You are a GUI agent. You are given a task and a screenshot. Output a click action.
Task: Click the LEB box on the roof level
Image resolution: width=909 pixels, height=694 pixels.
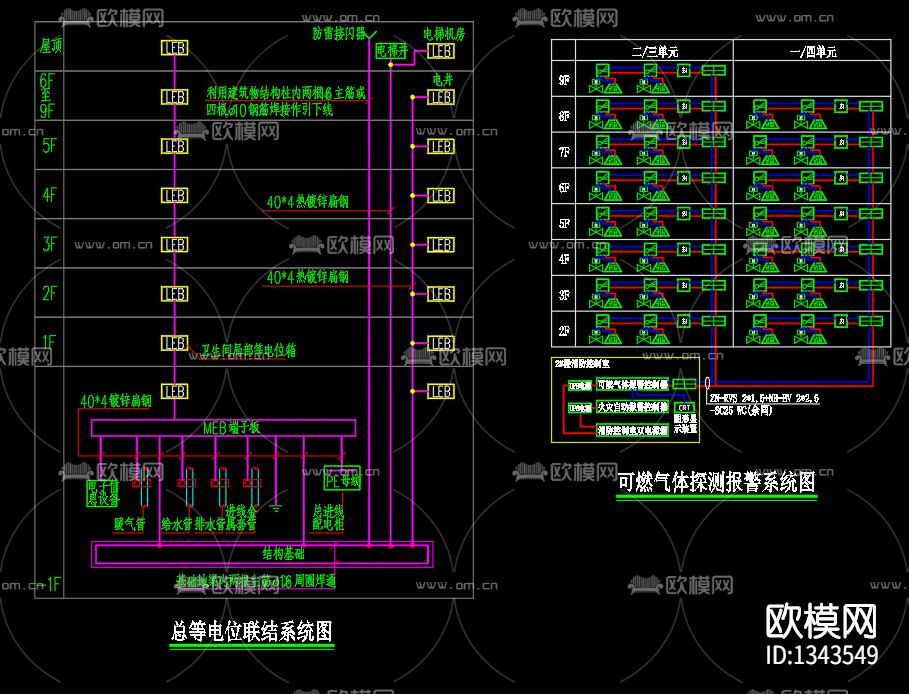click(175, 48)
